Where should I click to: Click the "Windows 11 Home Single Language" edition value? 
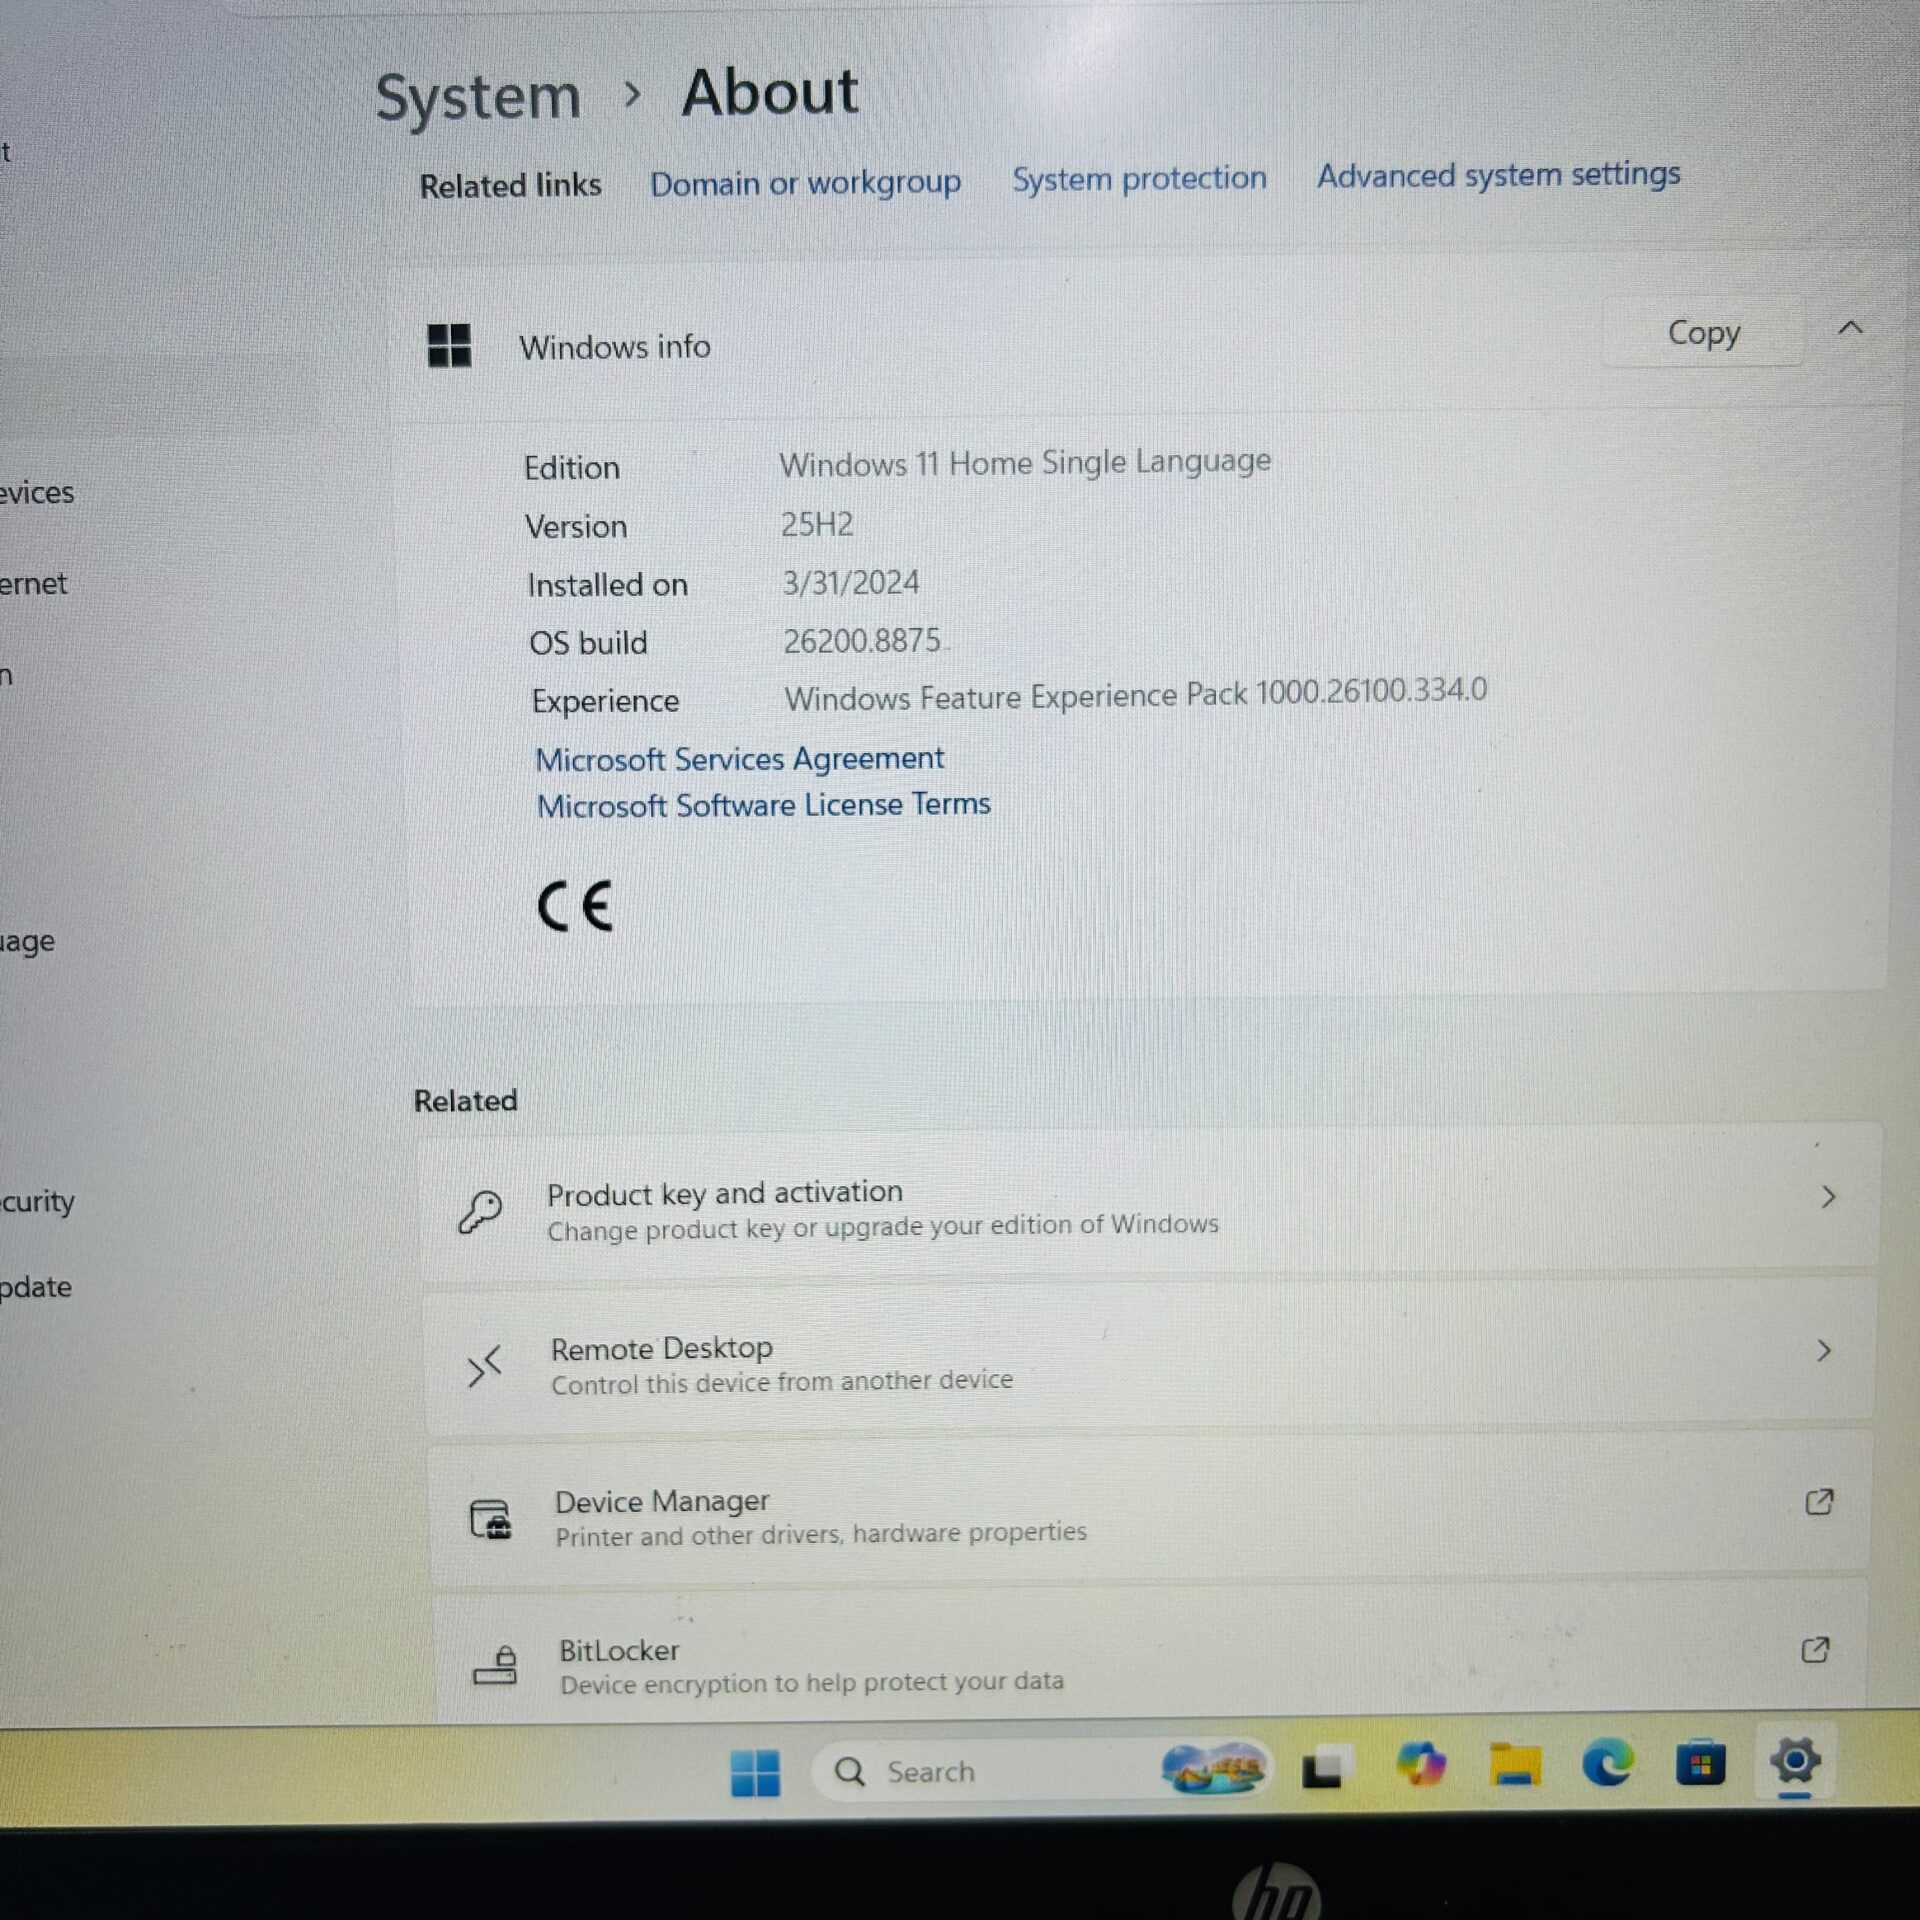click(x=1025, y=462)
